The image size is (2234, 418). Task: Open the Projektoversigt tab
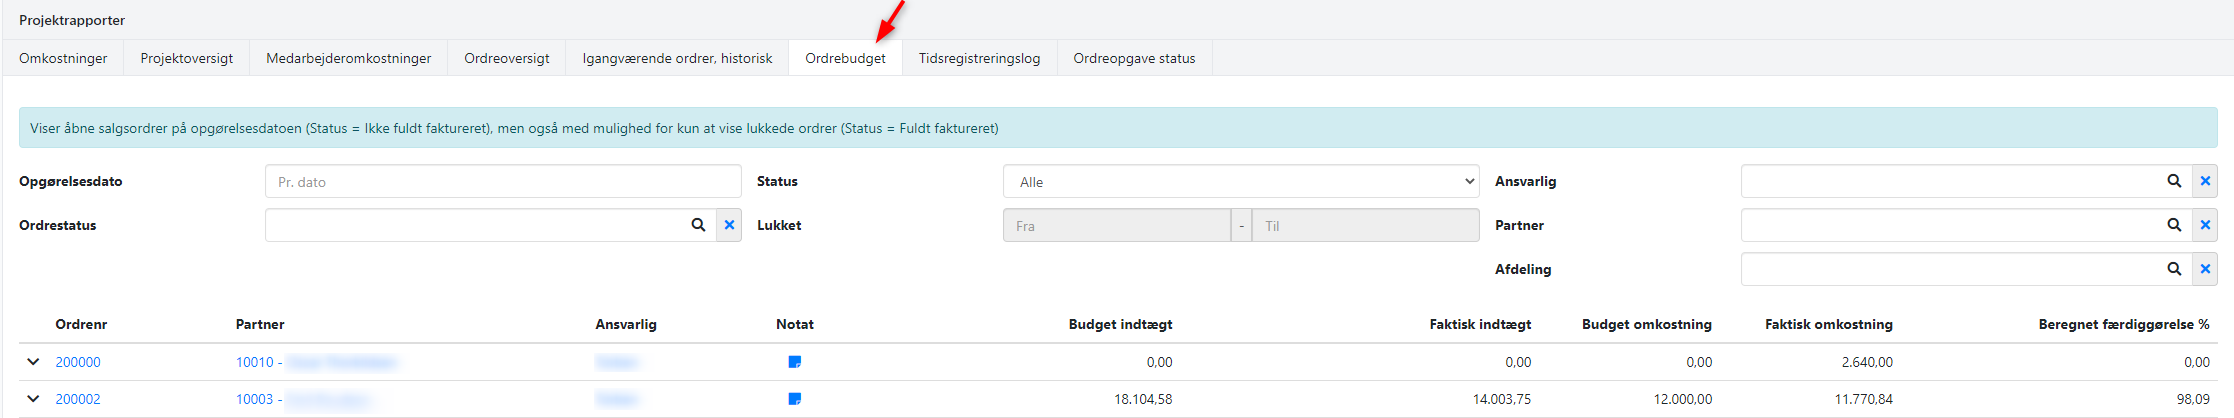click(186, 58)
